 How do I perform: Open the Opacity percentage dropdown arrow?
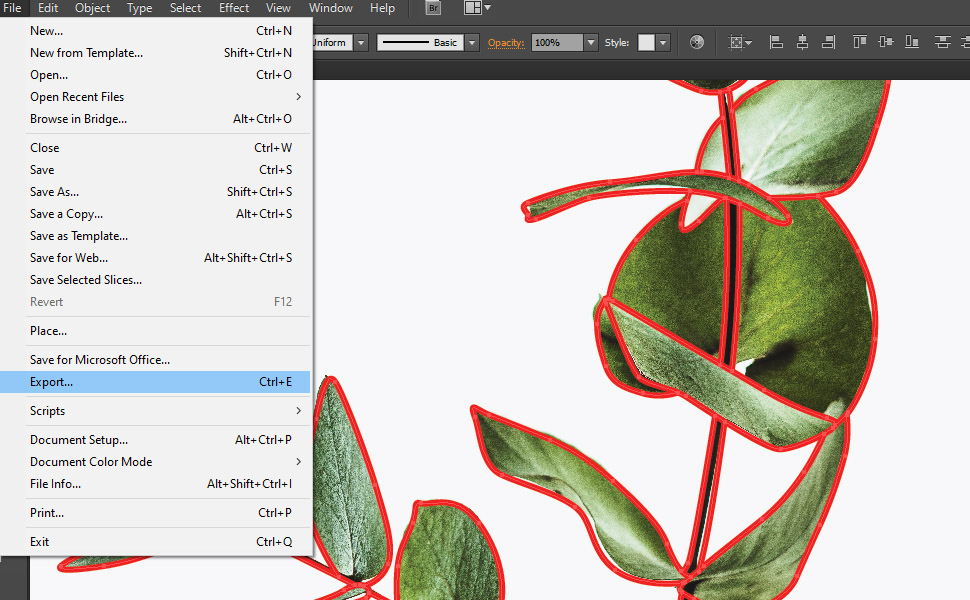tap(588, 42)
